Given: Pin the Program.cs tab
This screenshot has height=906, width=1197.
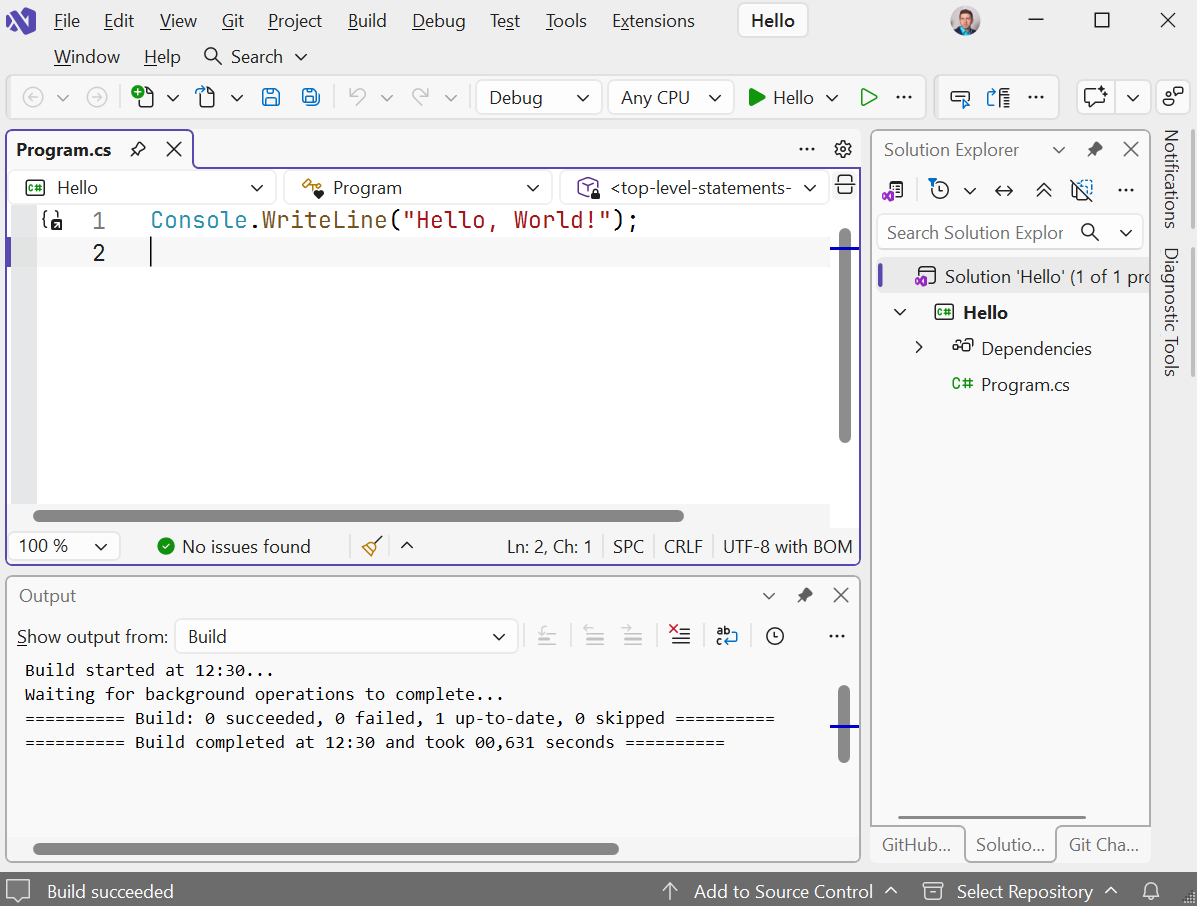Looking at the screenshot, I should tap(137, 149).
